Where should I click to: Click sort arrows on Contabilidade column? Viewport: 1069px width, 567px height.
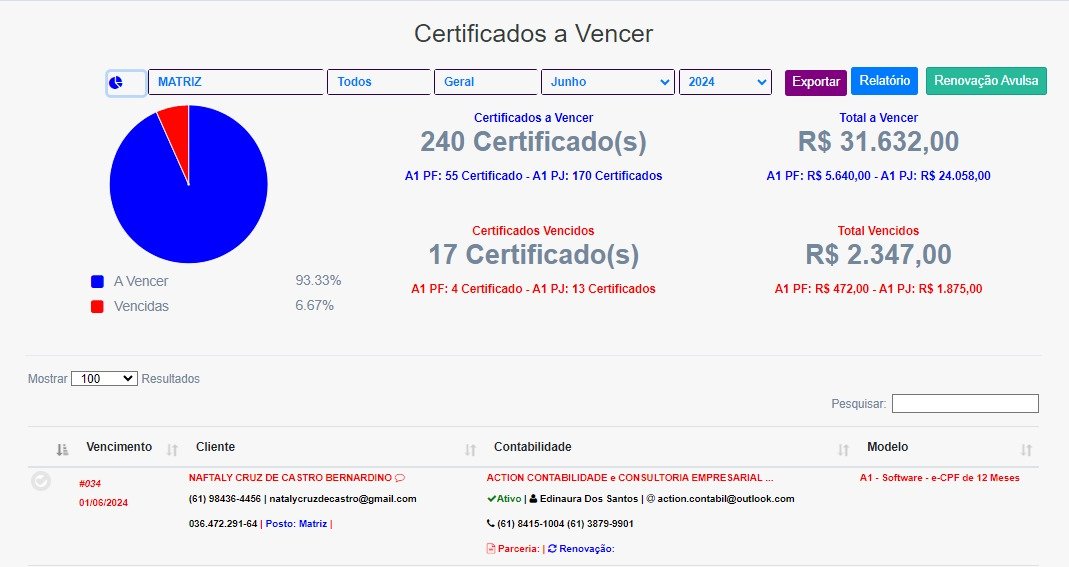coord(843,449)
